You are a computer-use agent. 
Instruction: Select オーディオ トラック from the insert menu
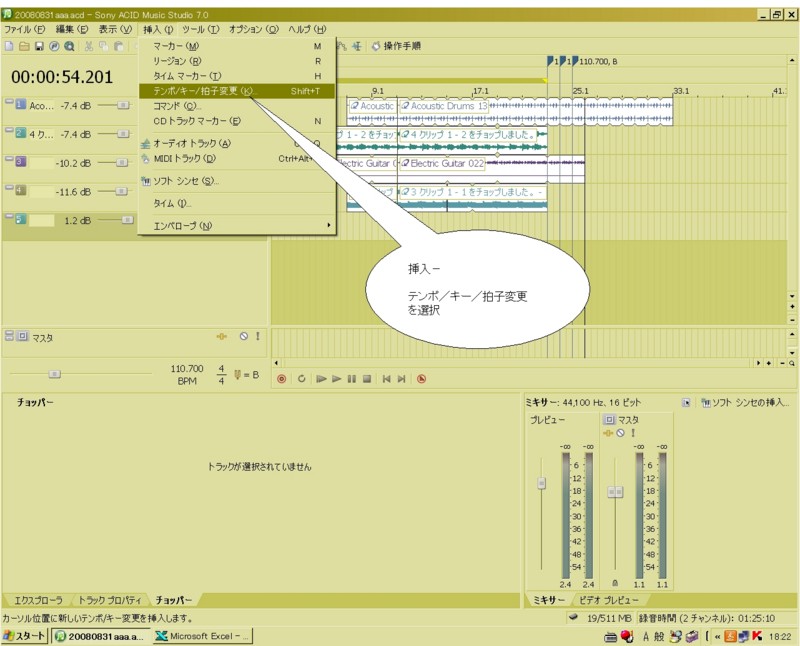[237, 143]
